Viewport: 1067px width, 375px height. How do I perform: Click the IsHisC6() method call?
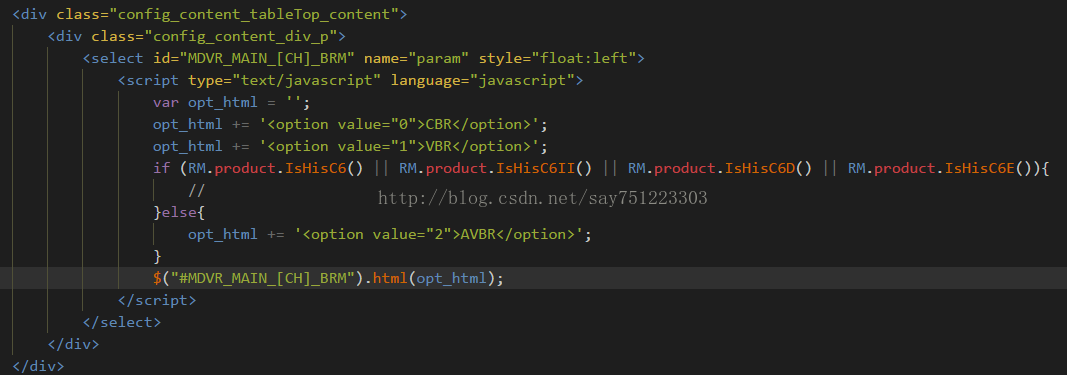(324, 168)
